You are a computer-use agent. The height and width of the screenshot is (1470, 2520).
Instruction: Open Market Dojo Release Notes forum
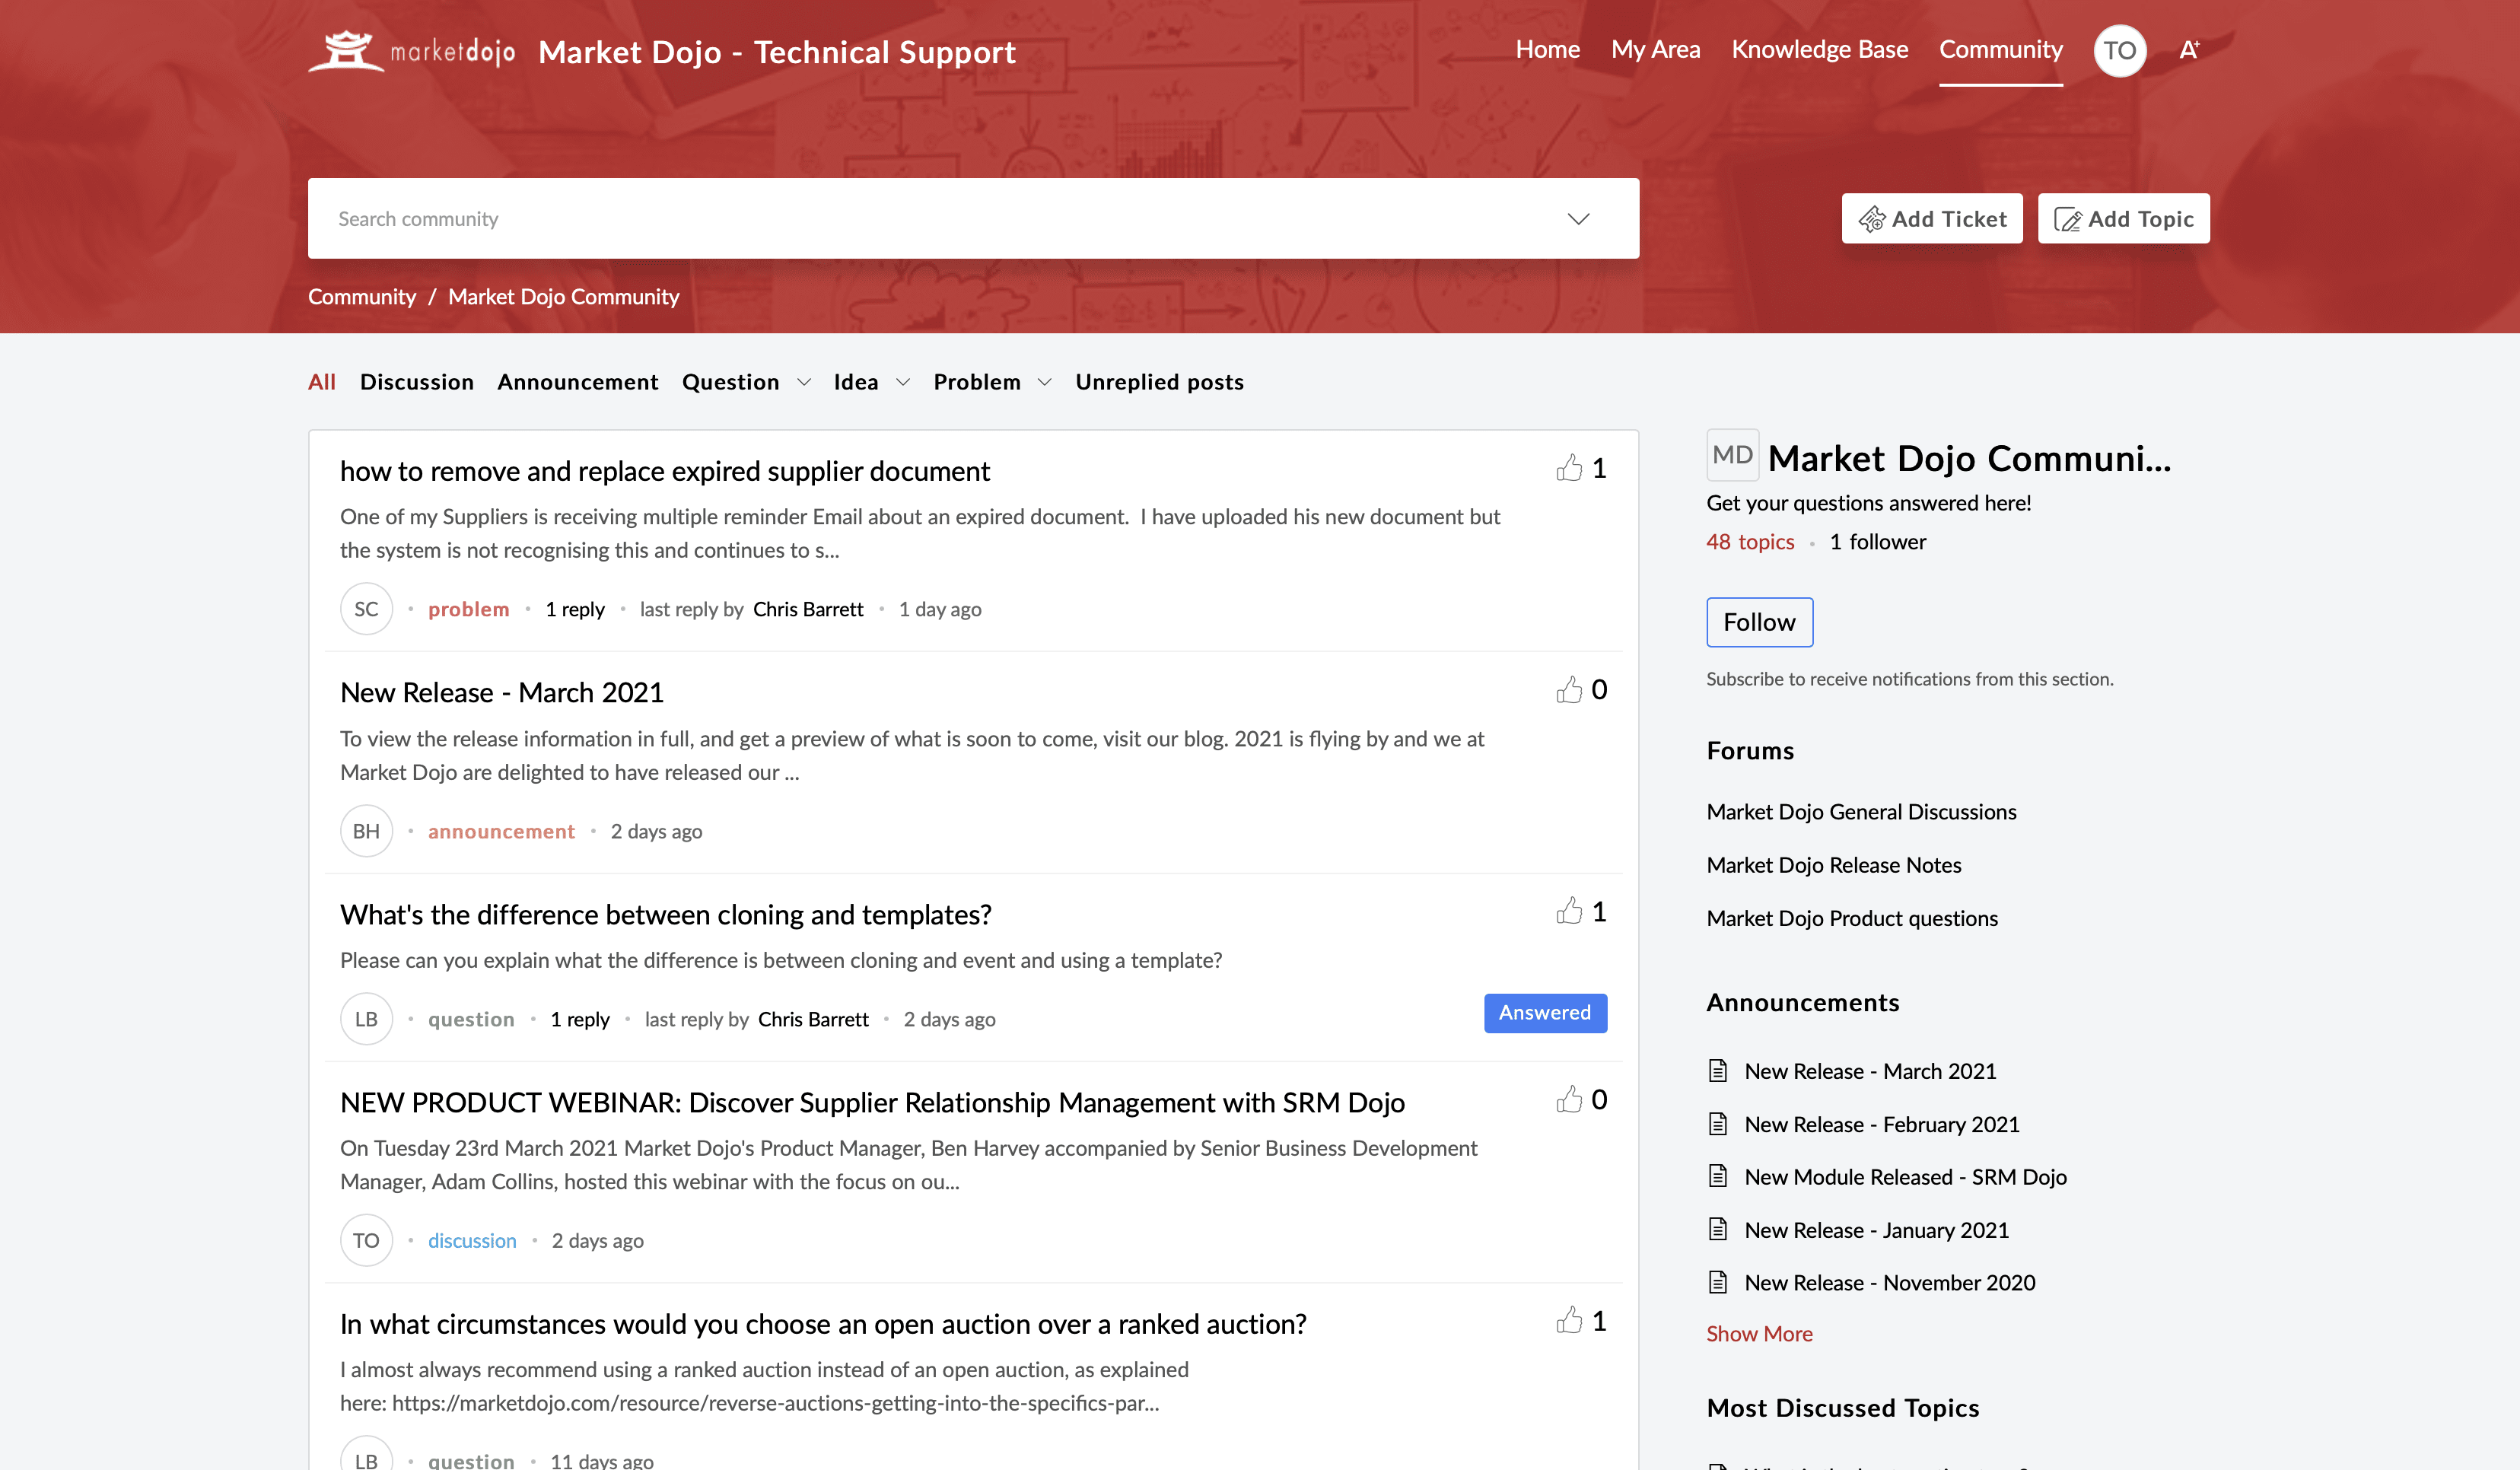(1834, 865)
